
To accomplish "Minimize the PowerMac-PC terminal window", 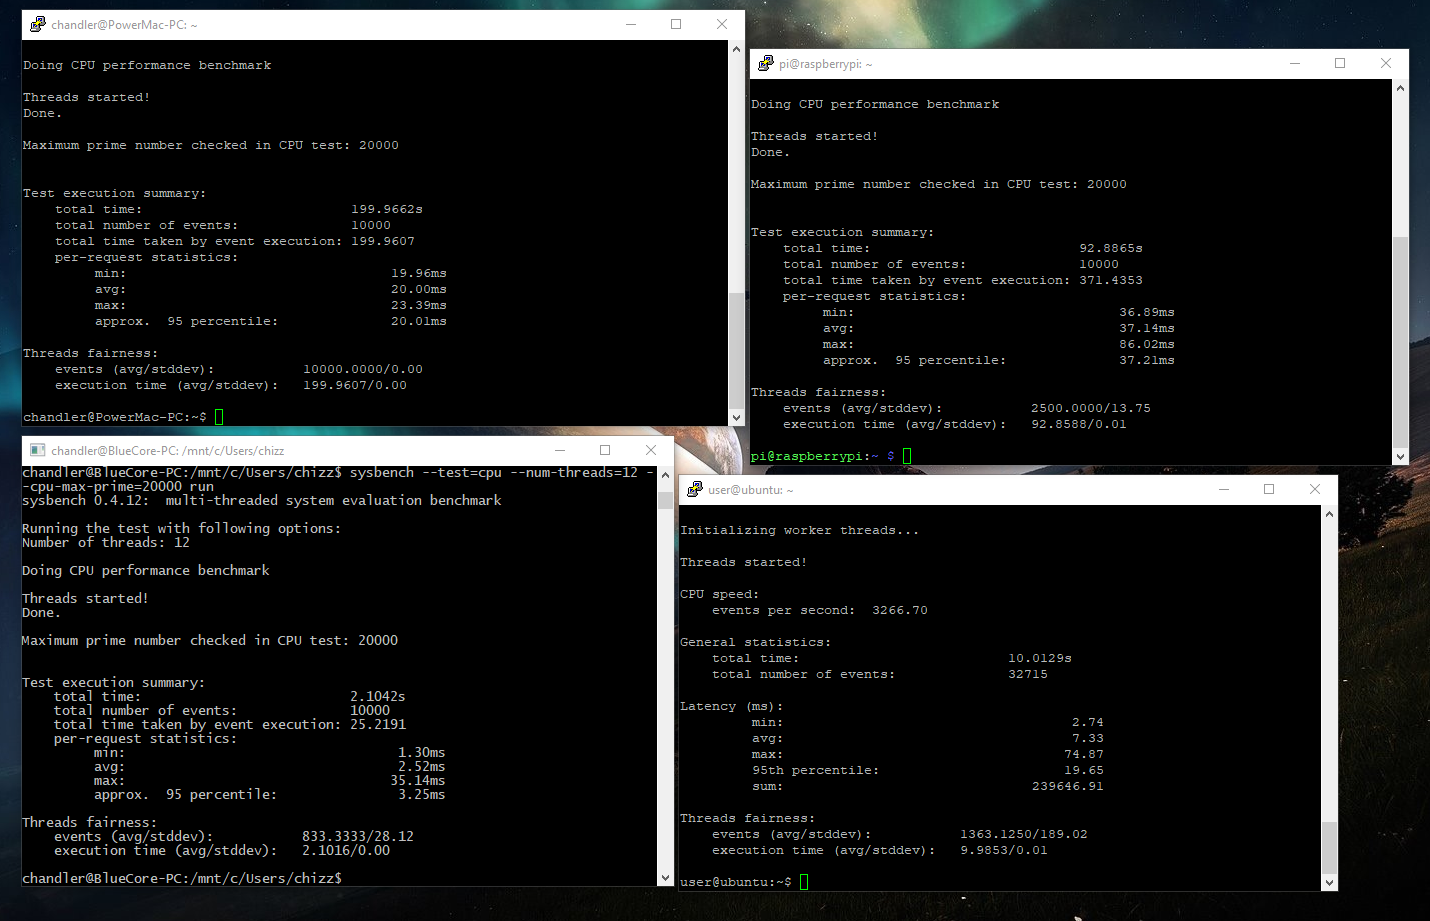I will 631,24.
